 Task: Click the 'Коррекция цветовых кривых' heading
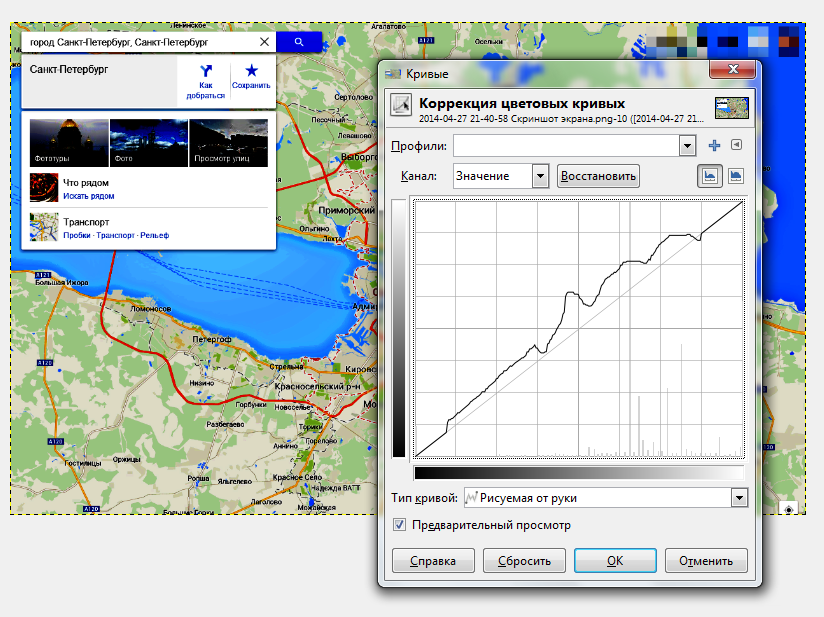522,104
